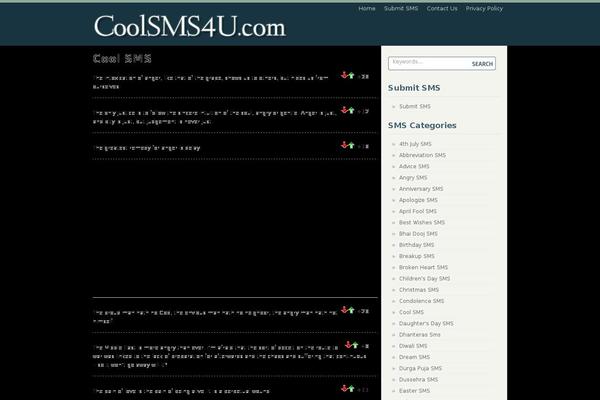The image size is (600, 400).
Task: Open the Dhanteras Sms category
Action: click(419, 335)
